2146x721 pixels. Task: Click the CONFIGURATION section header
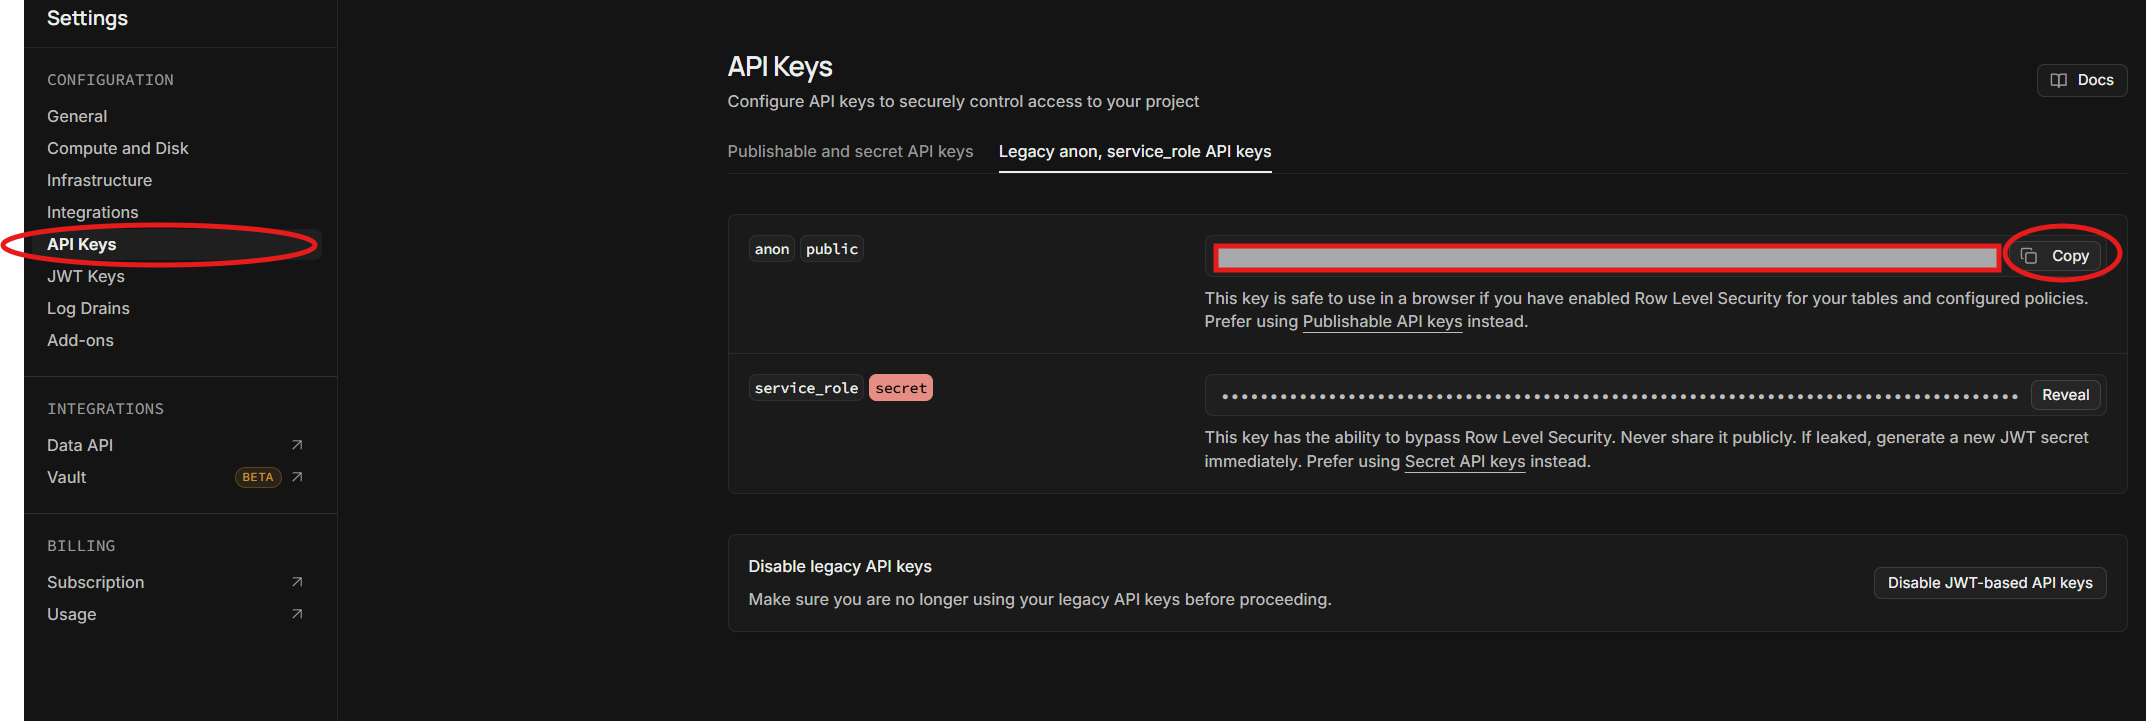click(110, 80)
